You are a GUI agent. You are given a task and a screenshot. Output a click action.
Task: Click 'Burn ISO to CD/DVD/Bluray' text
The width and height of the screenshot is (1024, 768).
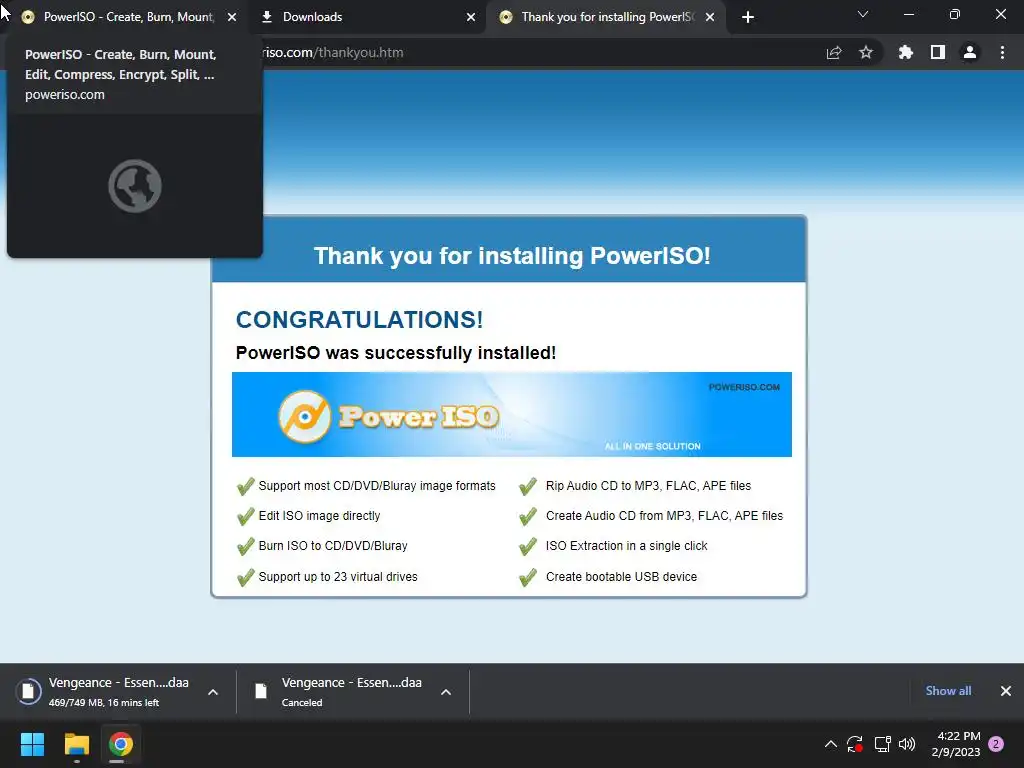tap(333, 546)
